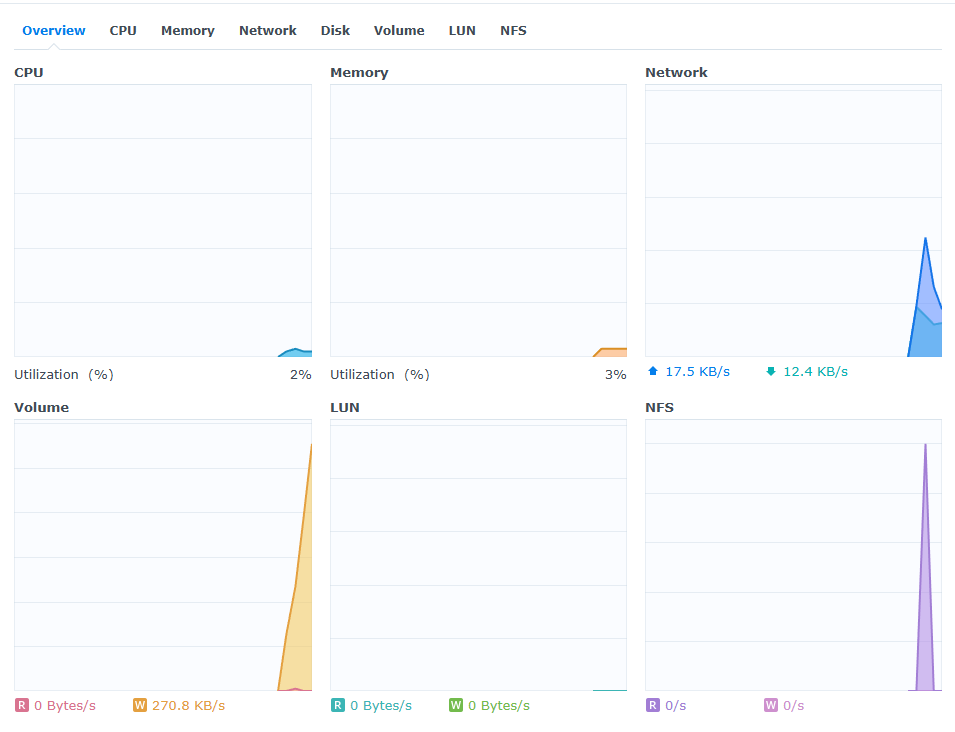Click the teal LUN read R badge
This screenshot has width=955, height=732.
(338, 705)
